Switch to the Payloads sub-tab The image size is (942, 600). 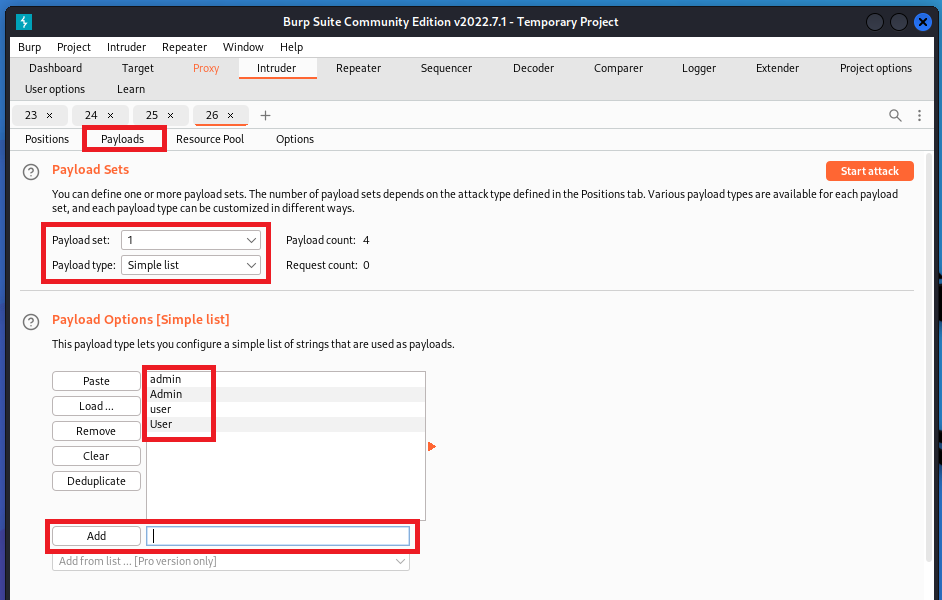click(123, 139)
